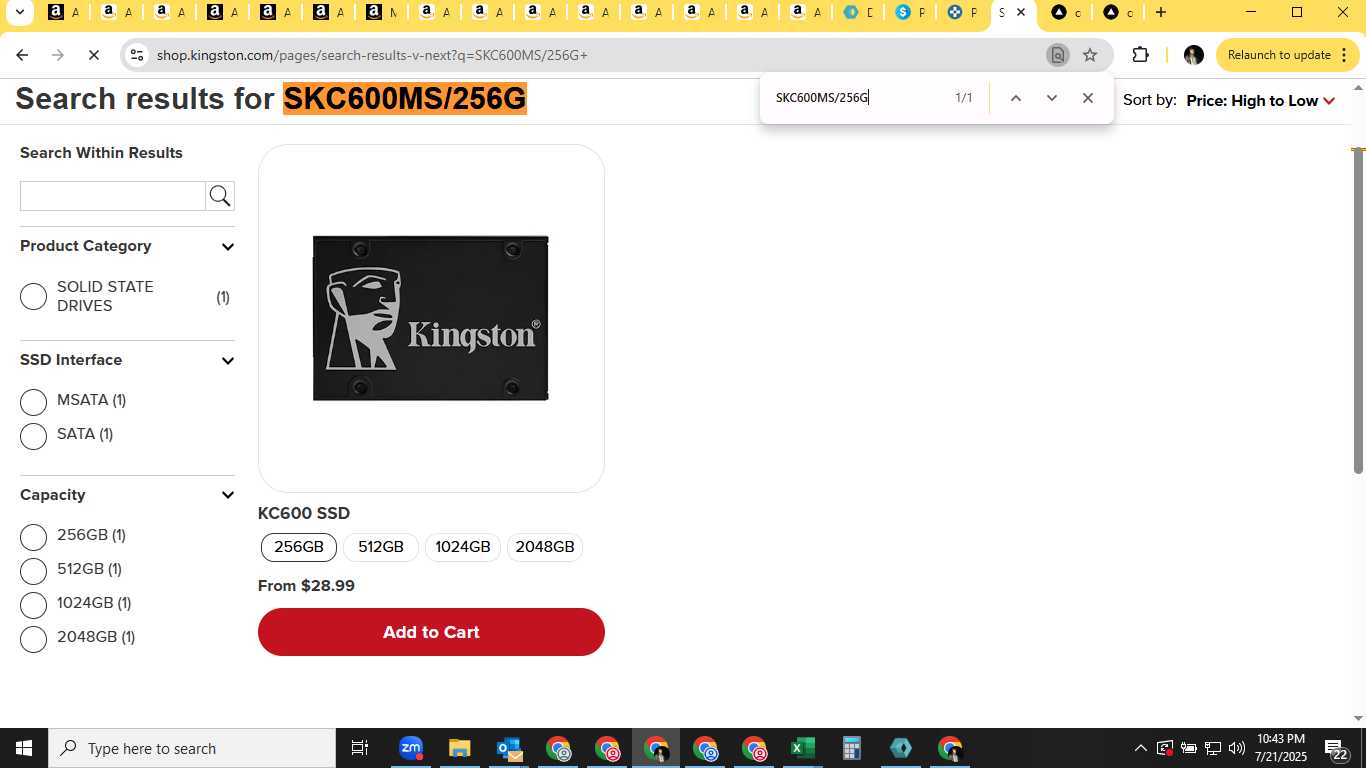Screen dimensions: 1366x768
Task: Collapse the Capacity filter section
Action: [x=227, y=496]
